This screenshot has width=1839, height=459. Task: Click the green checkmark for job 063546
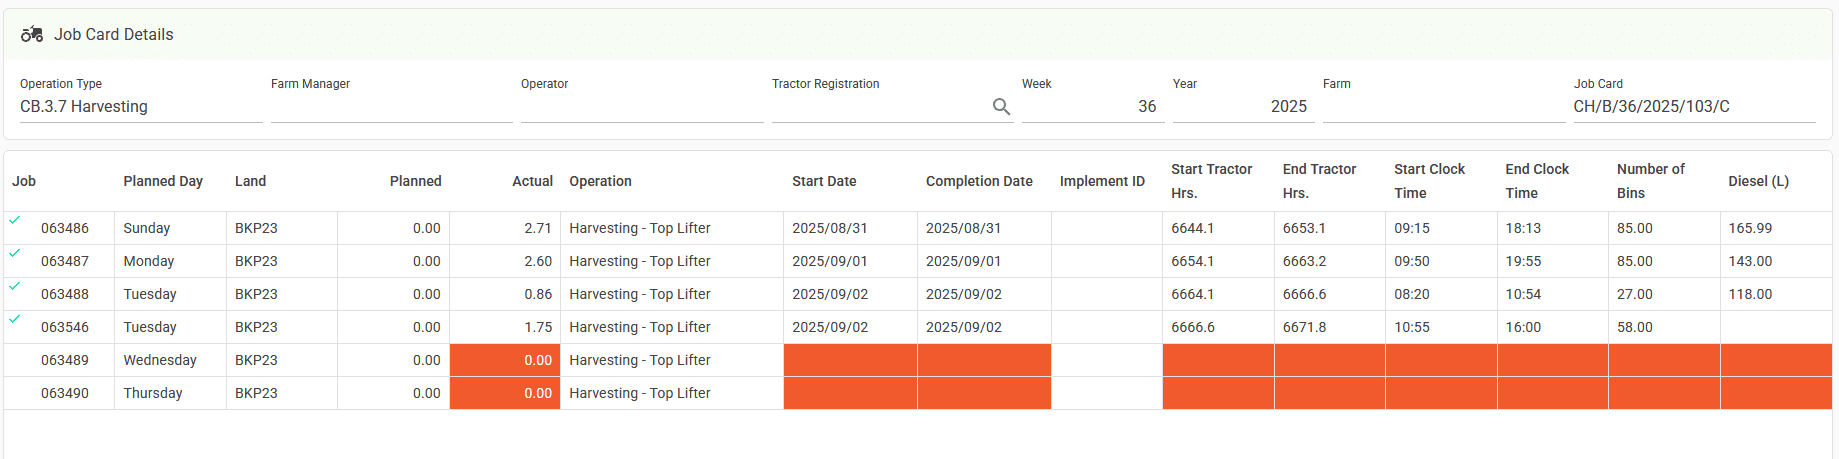click(x=15, y=319)
